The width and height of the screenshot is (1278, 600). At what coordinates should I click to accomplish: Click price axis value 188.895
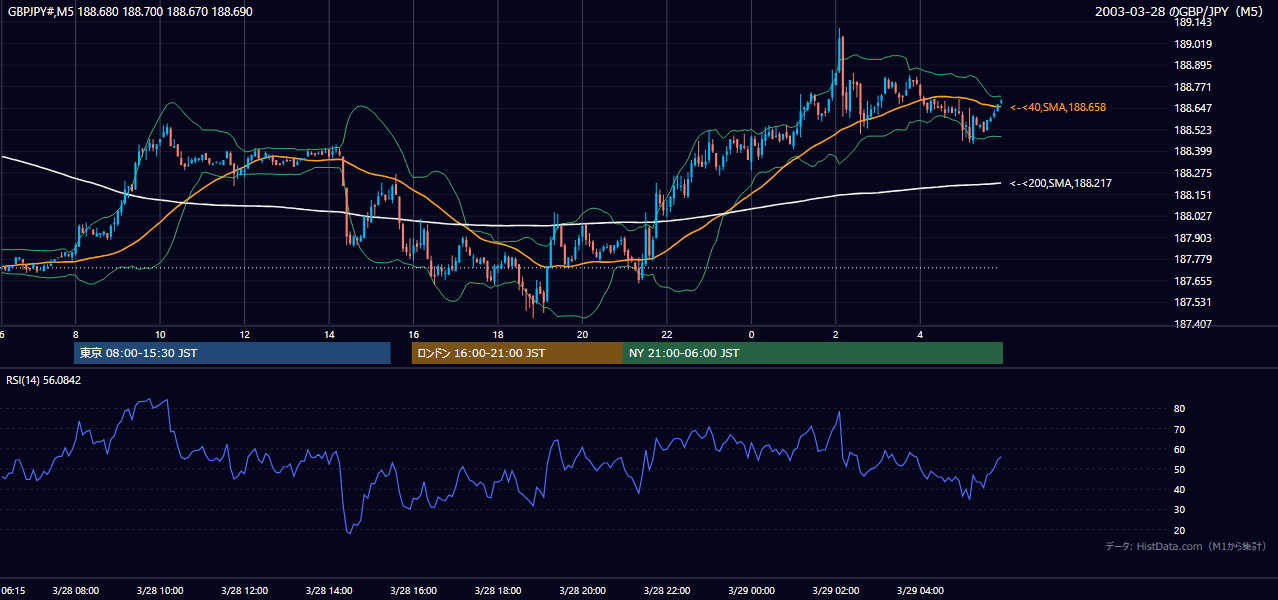[x=1193, y=65]
